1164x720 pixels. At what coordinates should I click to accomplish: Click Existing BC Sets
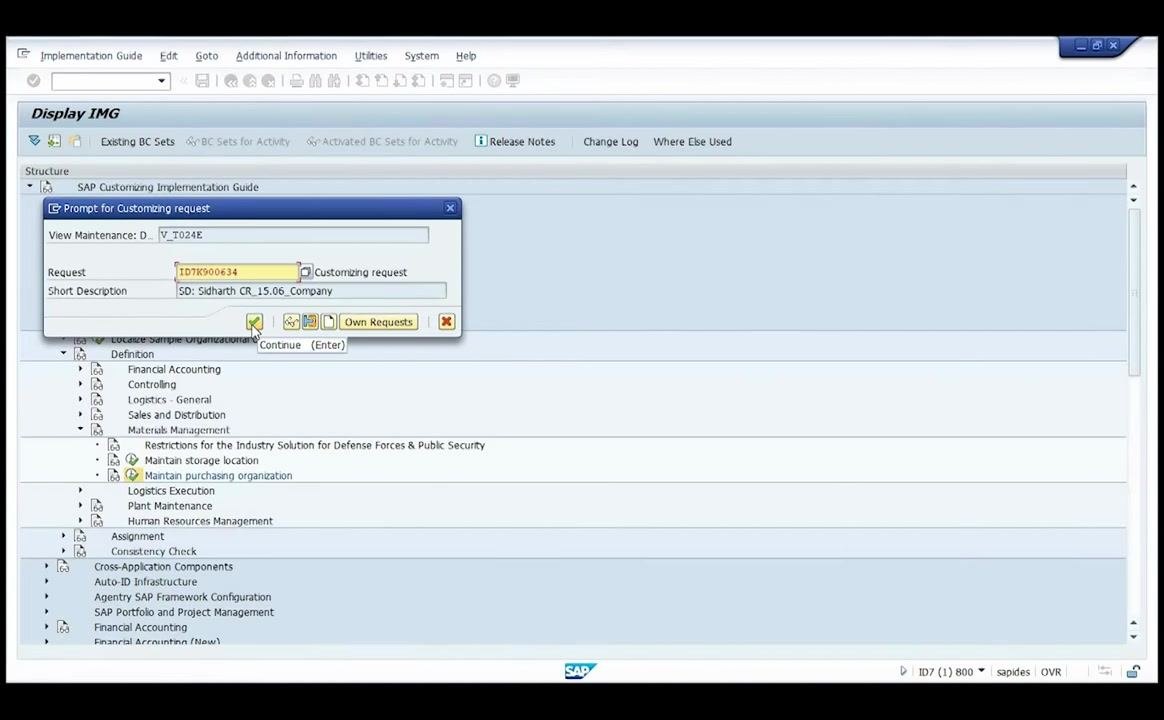click(x=137, y=142)
